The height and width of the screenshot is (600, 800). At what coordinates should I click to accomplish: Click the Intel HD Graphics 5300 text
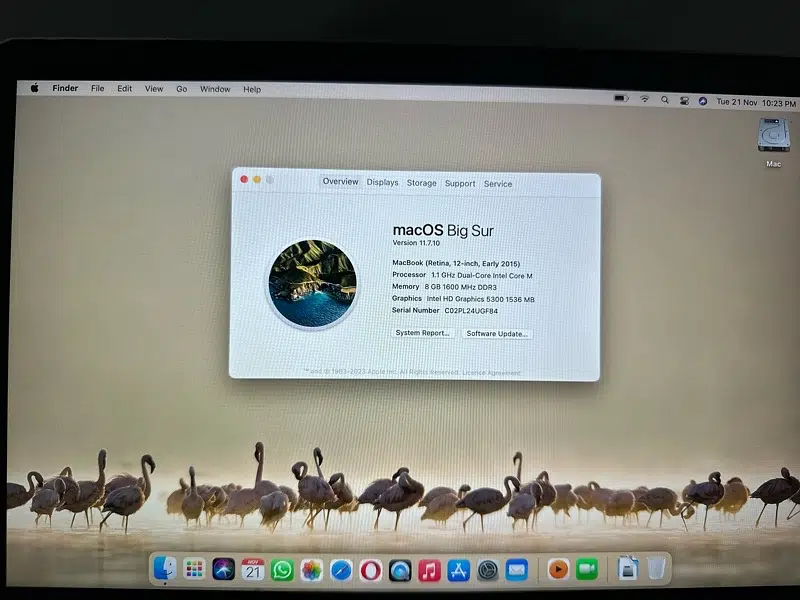coord(481,299)
